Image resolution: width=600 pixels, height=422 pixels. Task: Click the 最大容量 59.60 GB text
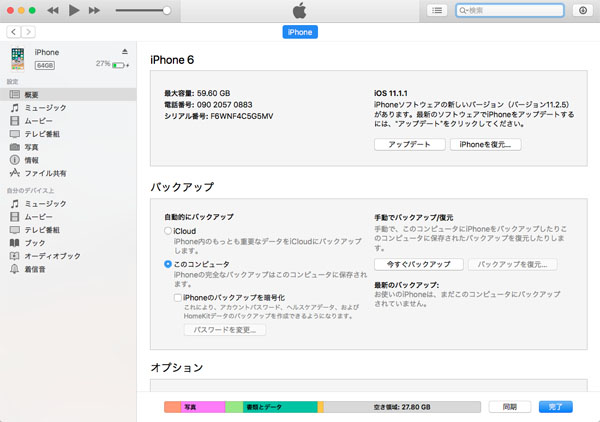(197, 93)
